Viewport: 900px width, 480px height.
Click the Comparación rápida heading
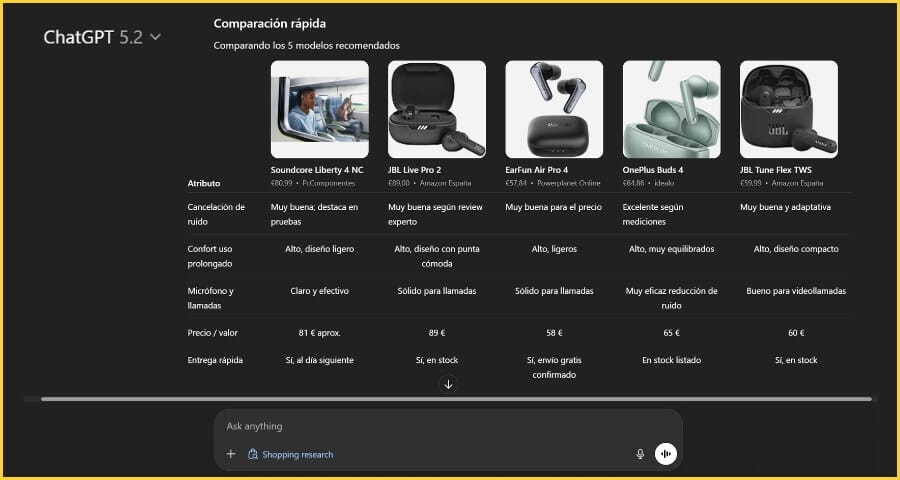[x=270, y=24]
